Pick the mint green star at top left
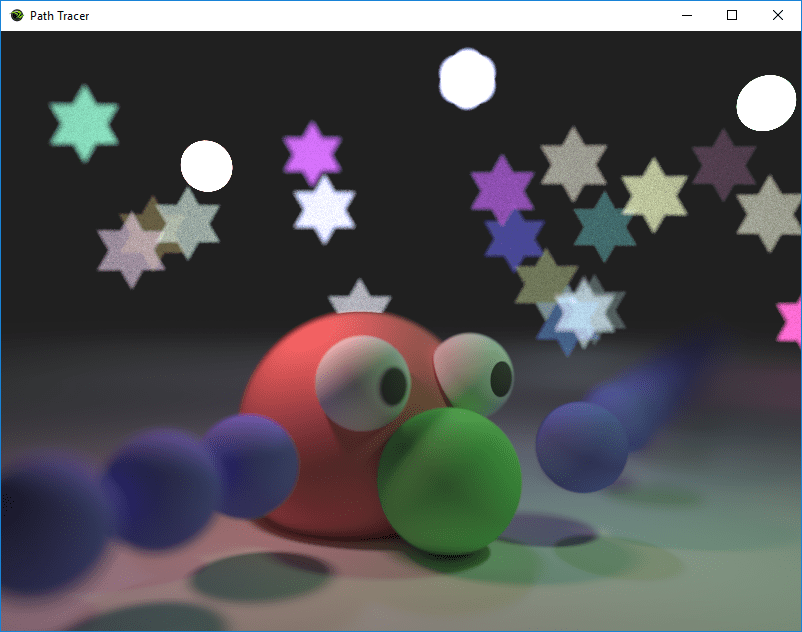 click(85, 122)
